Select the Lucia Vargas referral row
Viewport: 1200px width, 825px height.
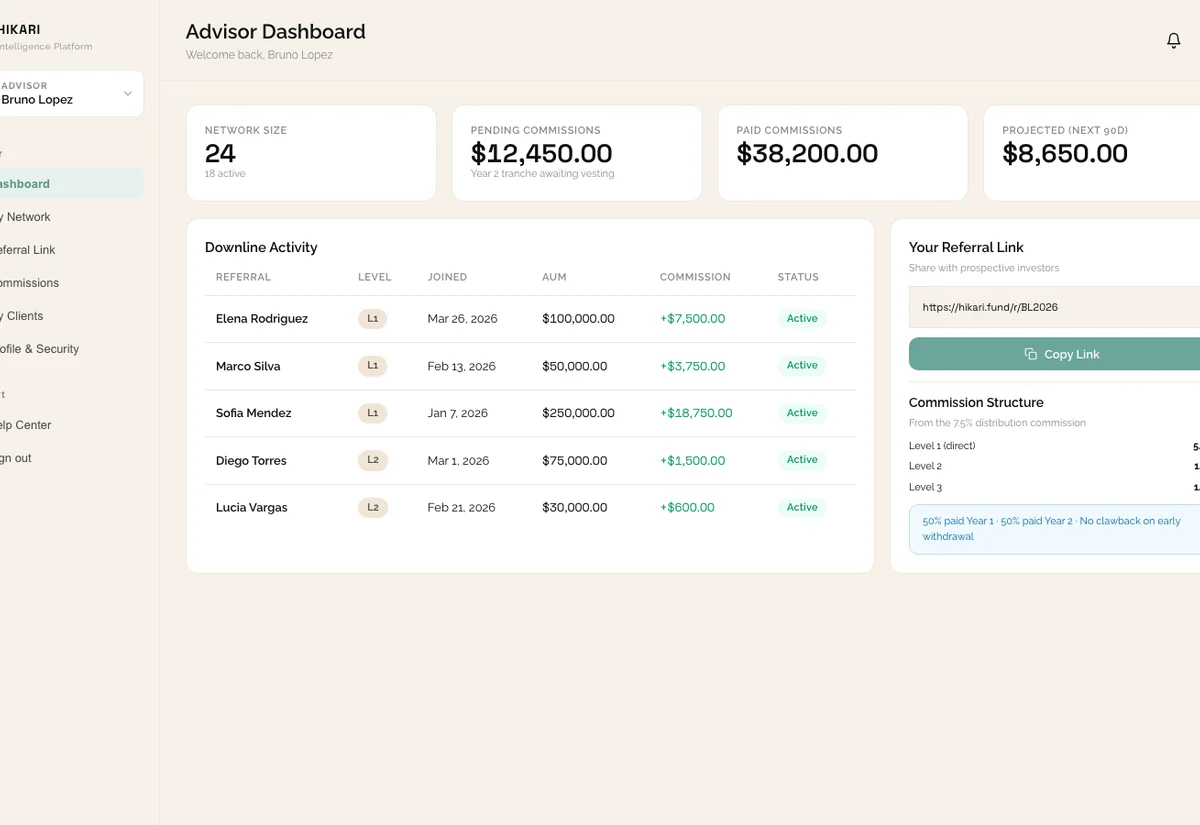(530, 508)
